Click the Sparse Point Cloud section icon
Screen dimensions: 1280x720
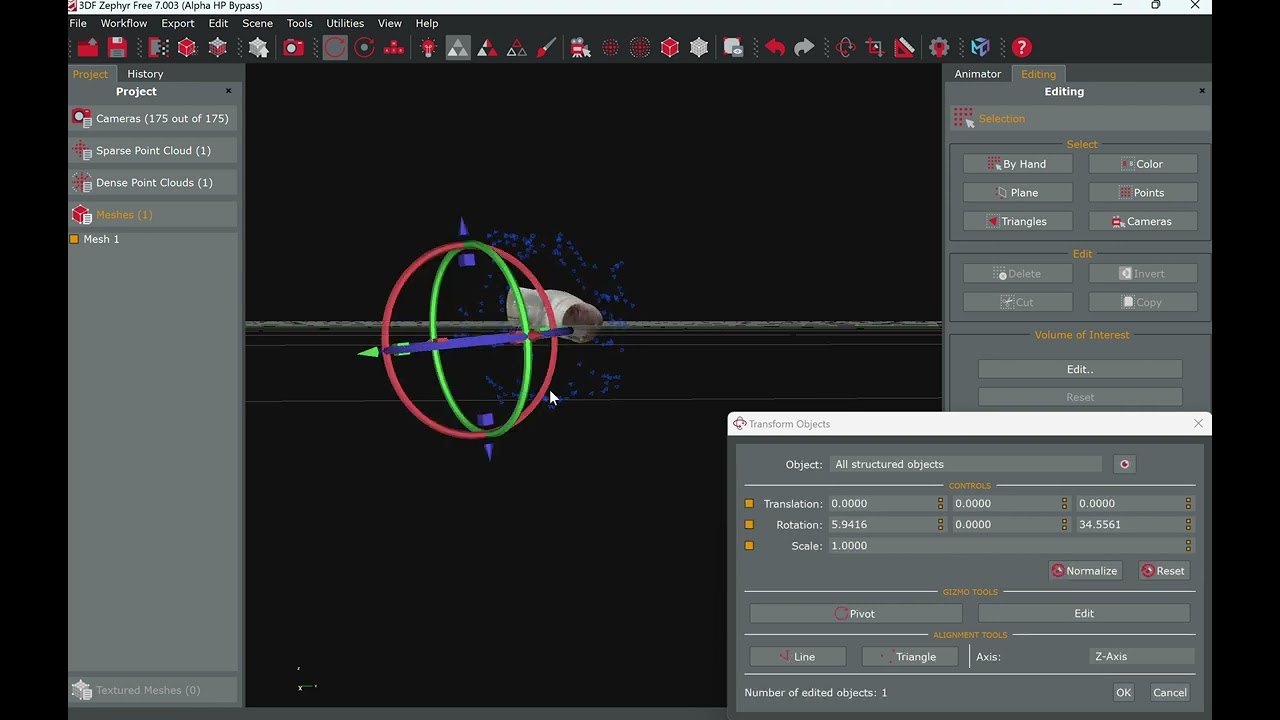click(x=82, y=150)
